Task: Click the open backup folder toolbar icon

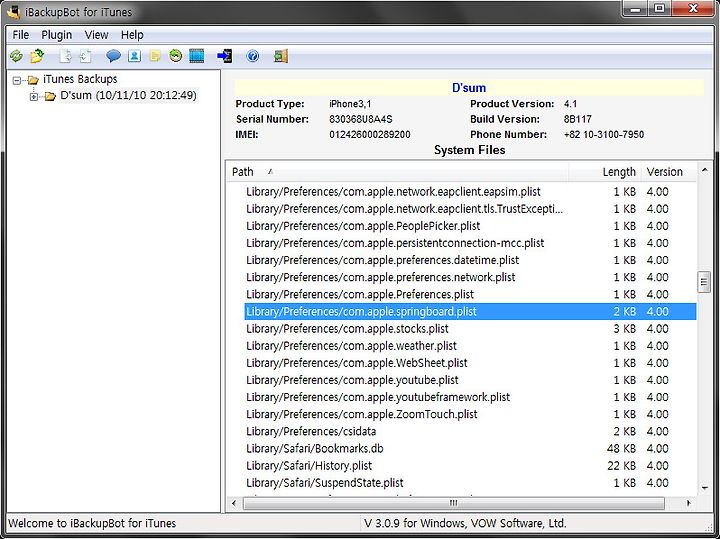Action: coord(37,56)
